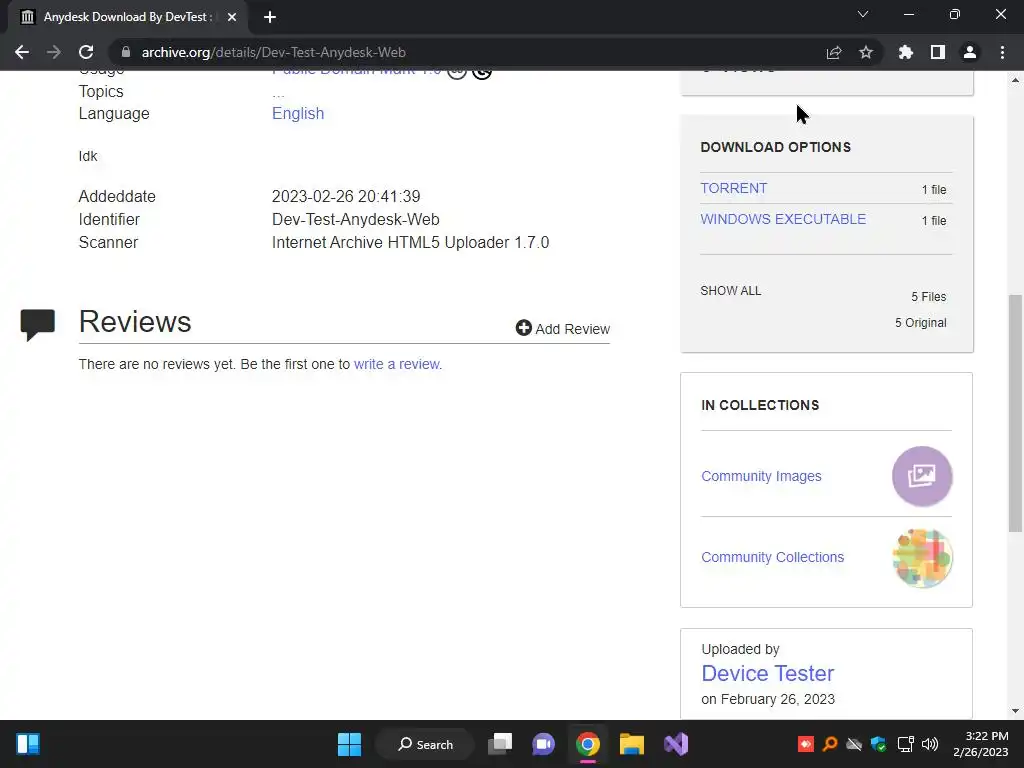Open the Chrome extensions puzzle icon
The width and height of the screenshot is (1024, 768).
[906, 52]
